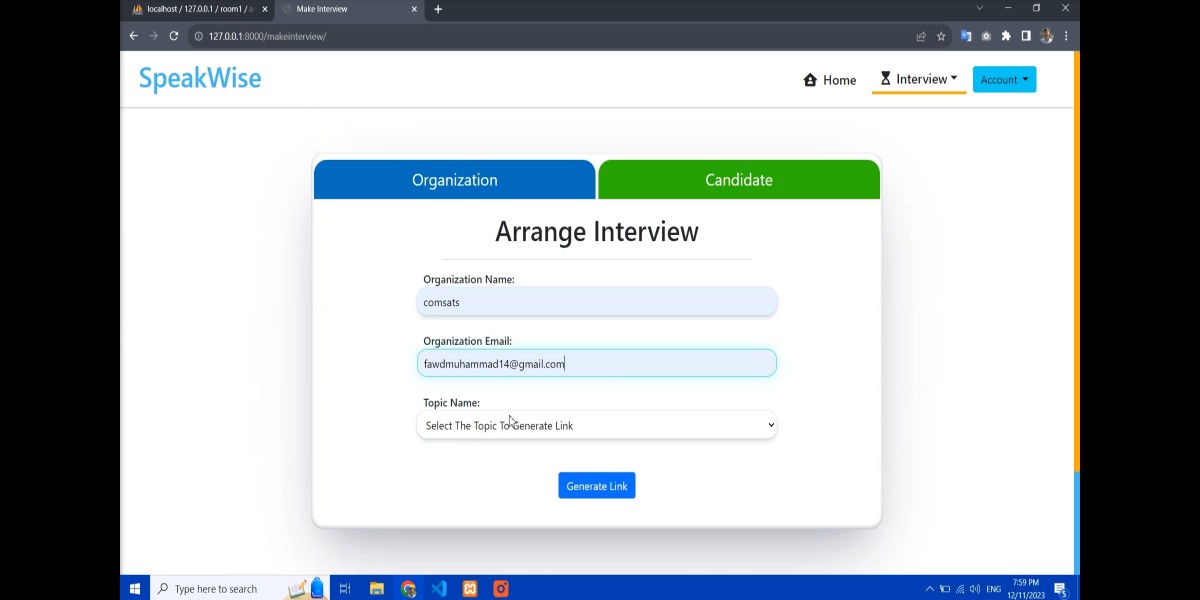Expand the hidden icons in the system tray

pos(929,588)
